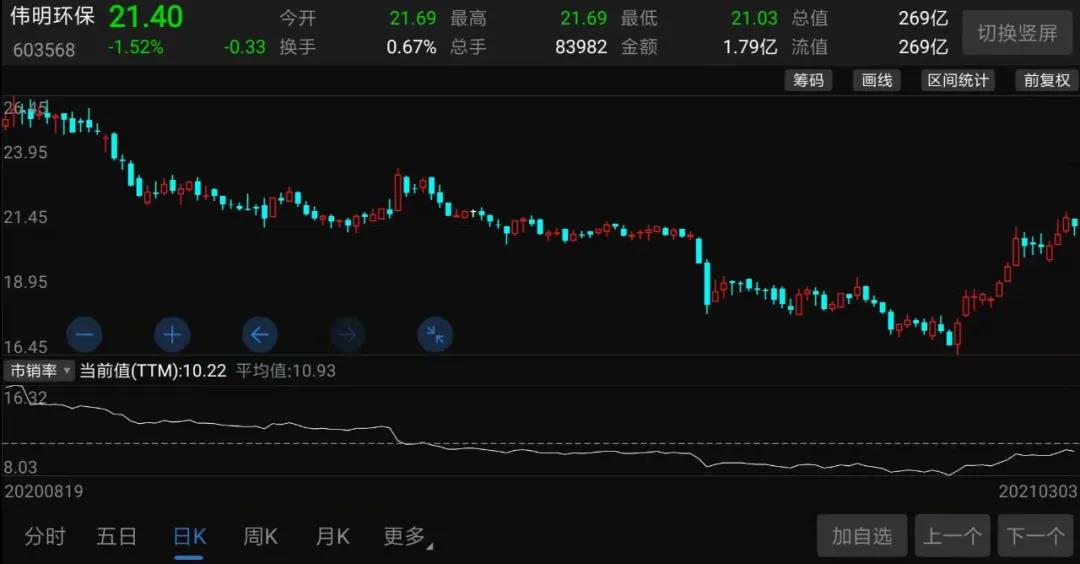Image resolution: width=1080 pixels, height=564 pixels.
Task: Zoom out chart with minus icon
Action: click(x=84, y=334)
